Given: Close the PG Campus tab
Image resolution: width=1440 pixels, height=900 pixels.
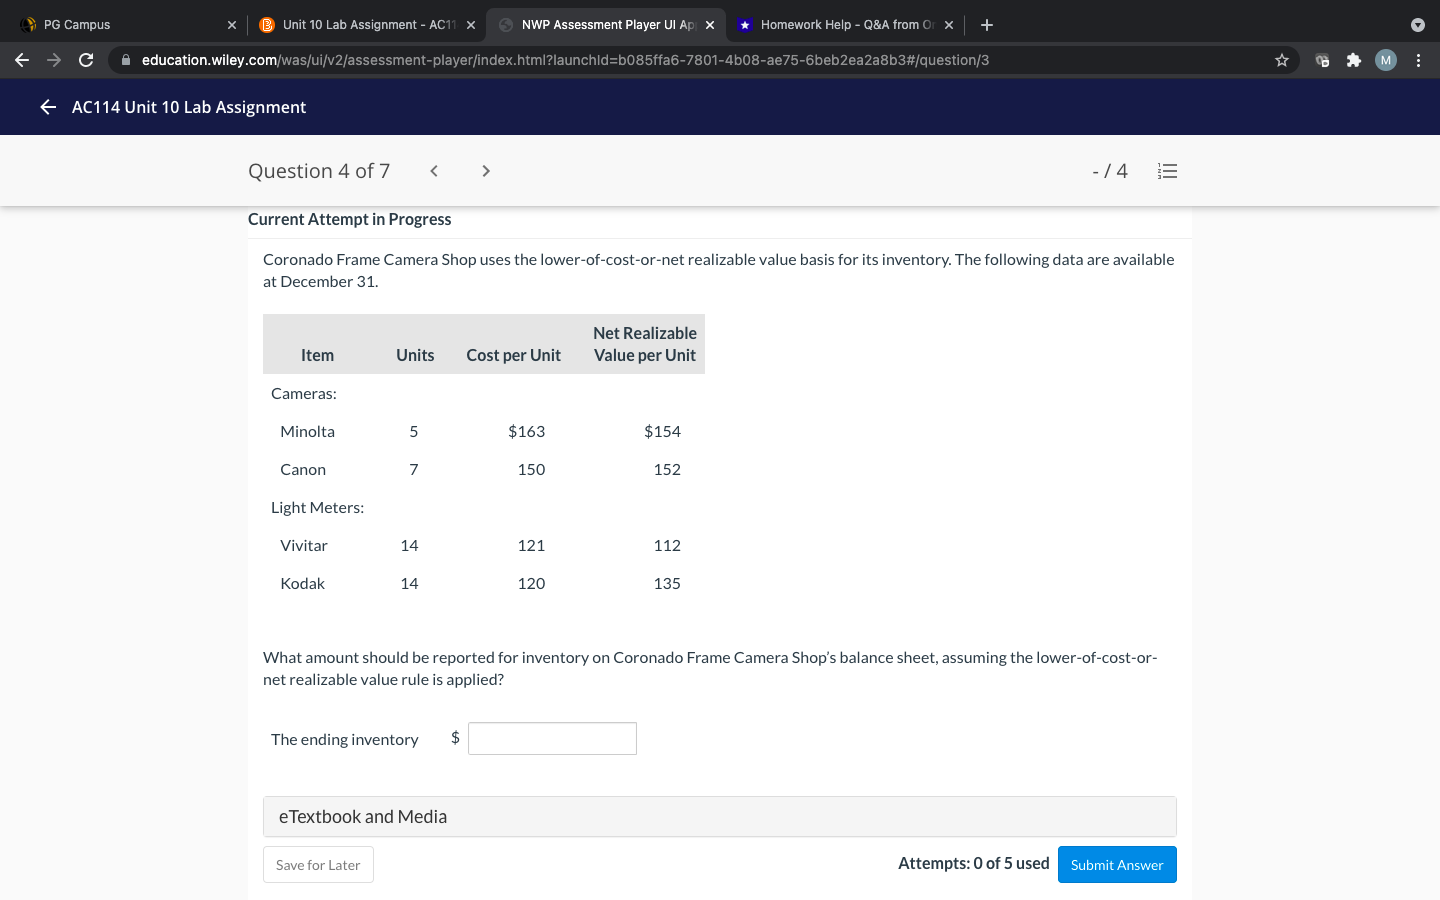Looking at the screenshot, I should (232, 25).
